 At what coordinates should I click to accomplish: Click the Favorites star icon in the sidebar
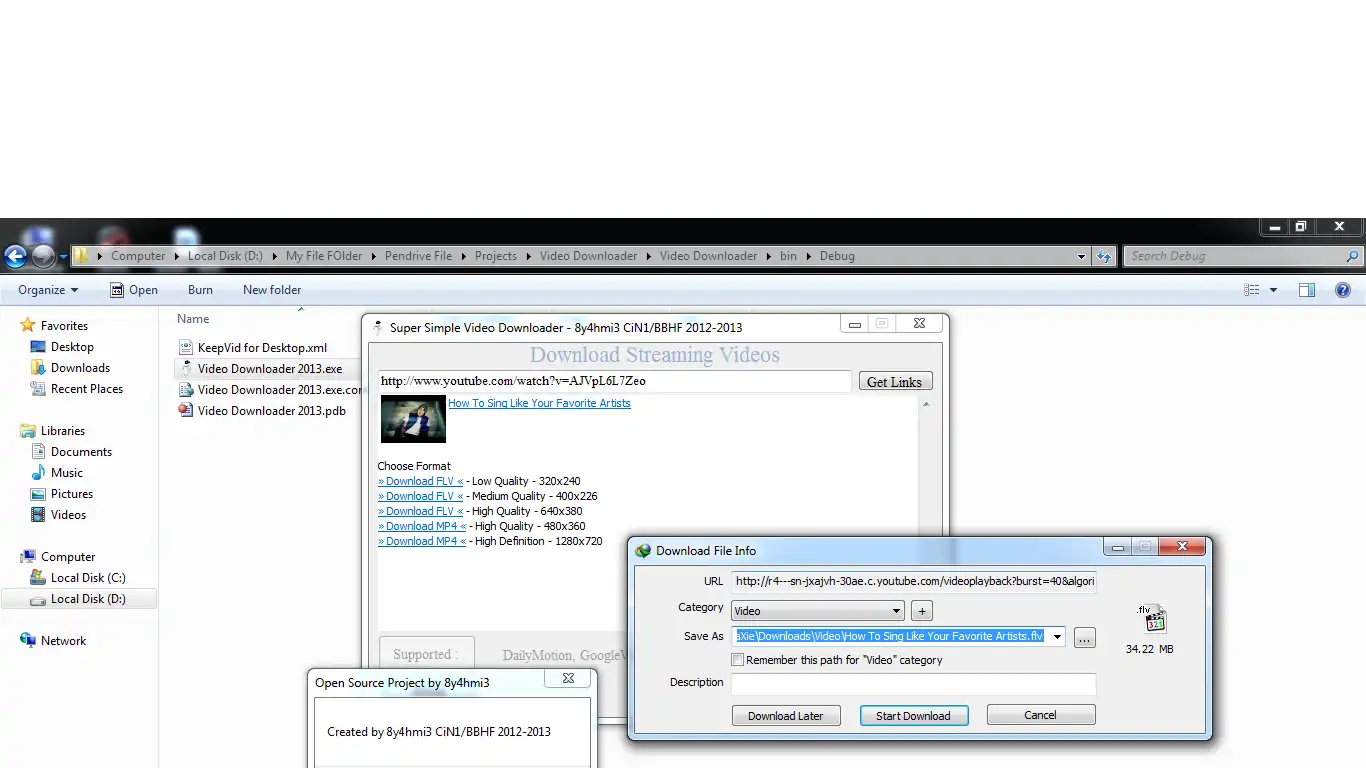click(28, 325)
